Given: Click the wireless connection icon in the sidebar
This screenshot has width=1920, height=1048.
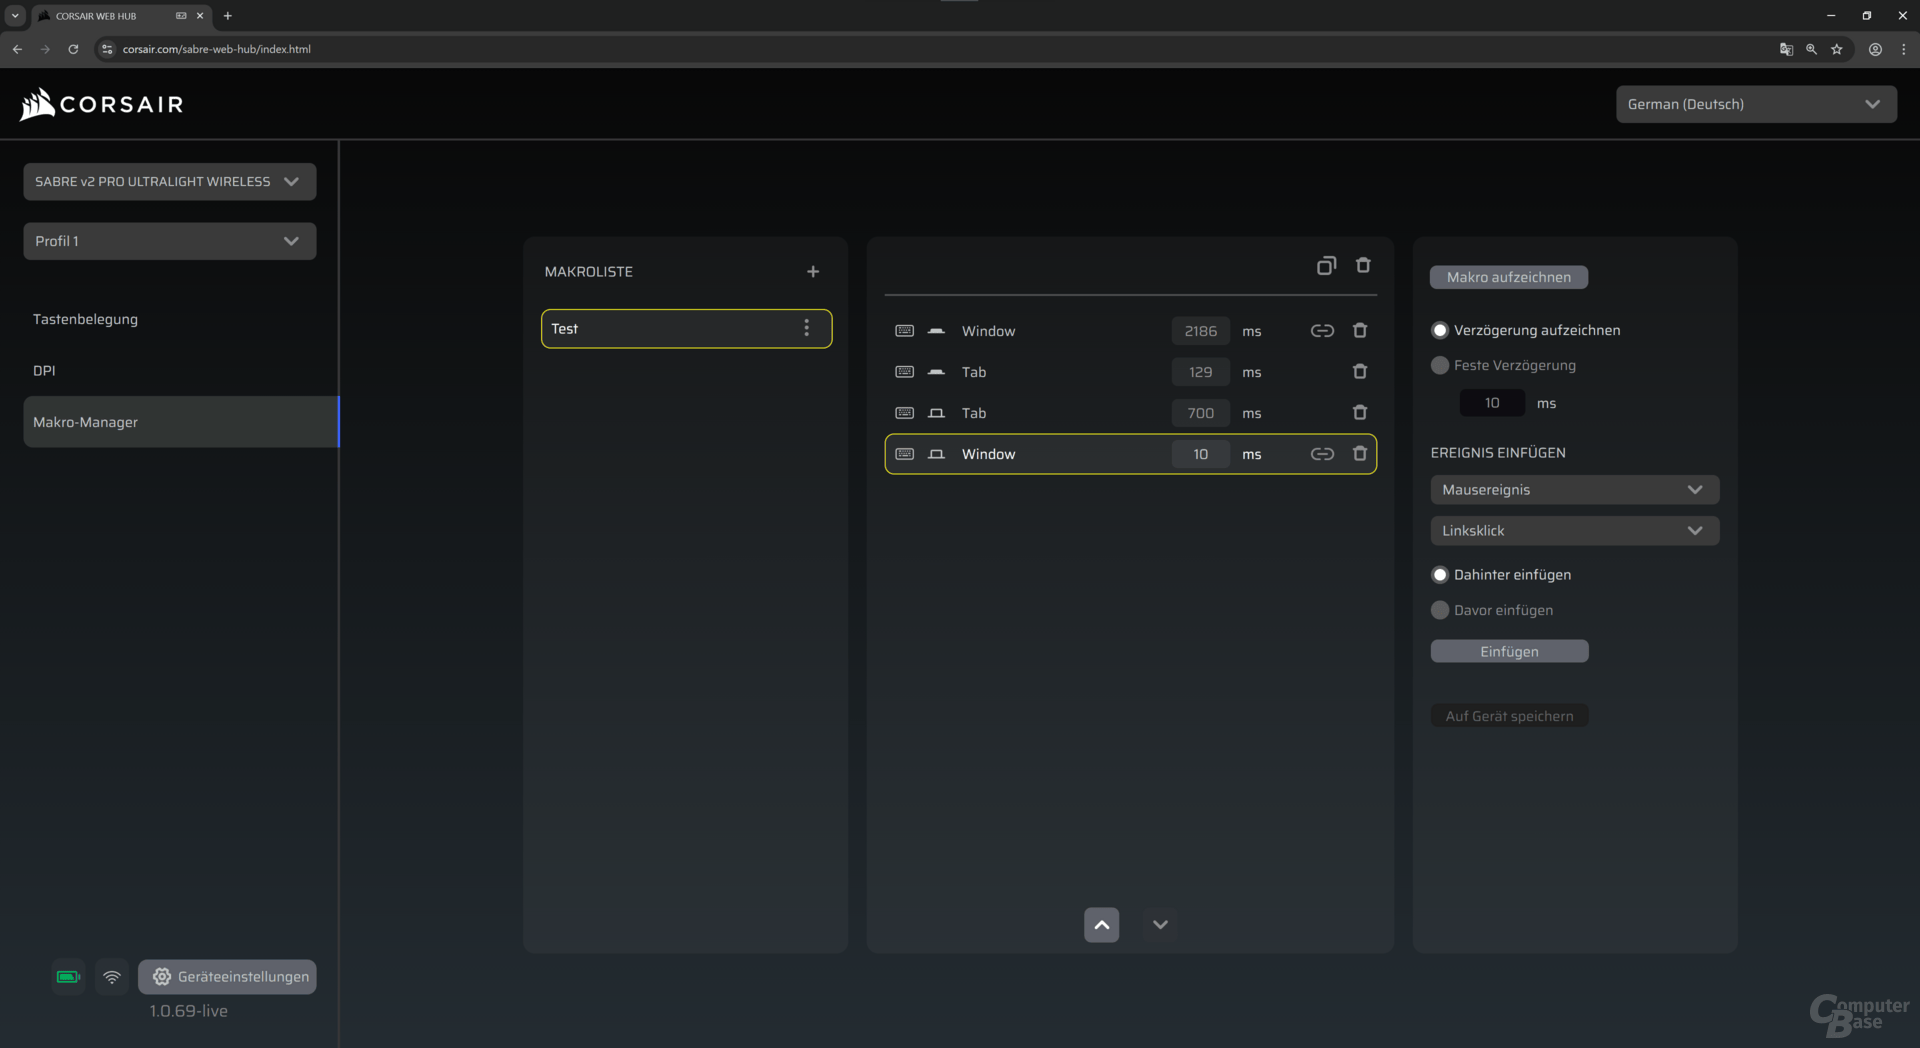Looking at the screenshot, I should click(111, 977).
